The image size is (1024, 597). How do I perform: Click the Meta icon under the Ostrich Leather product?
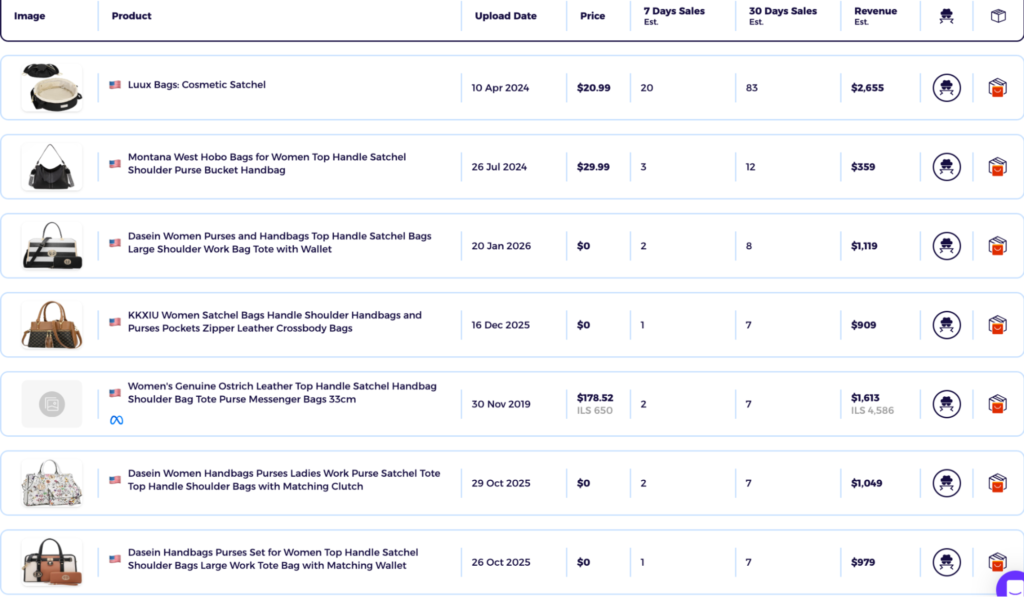(116, 420)
